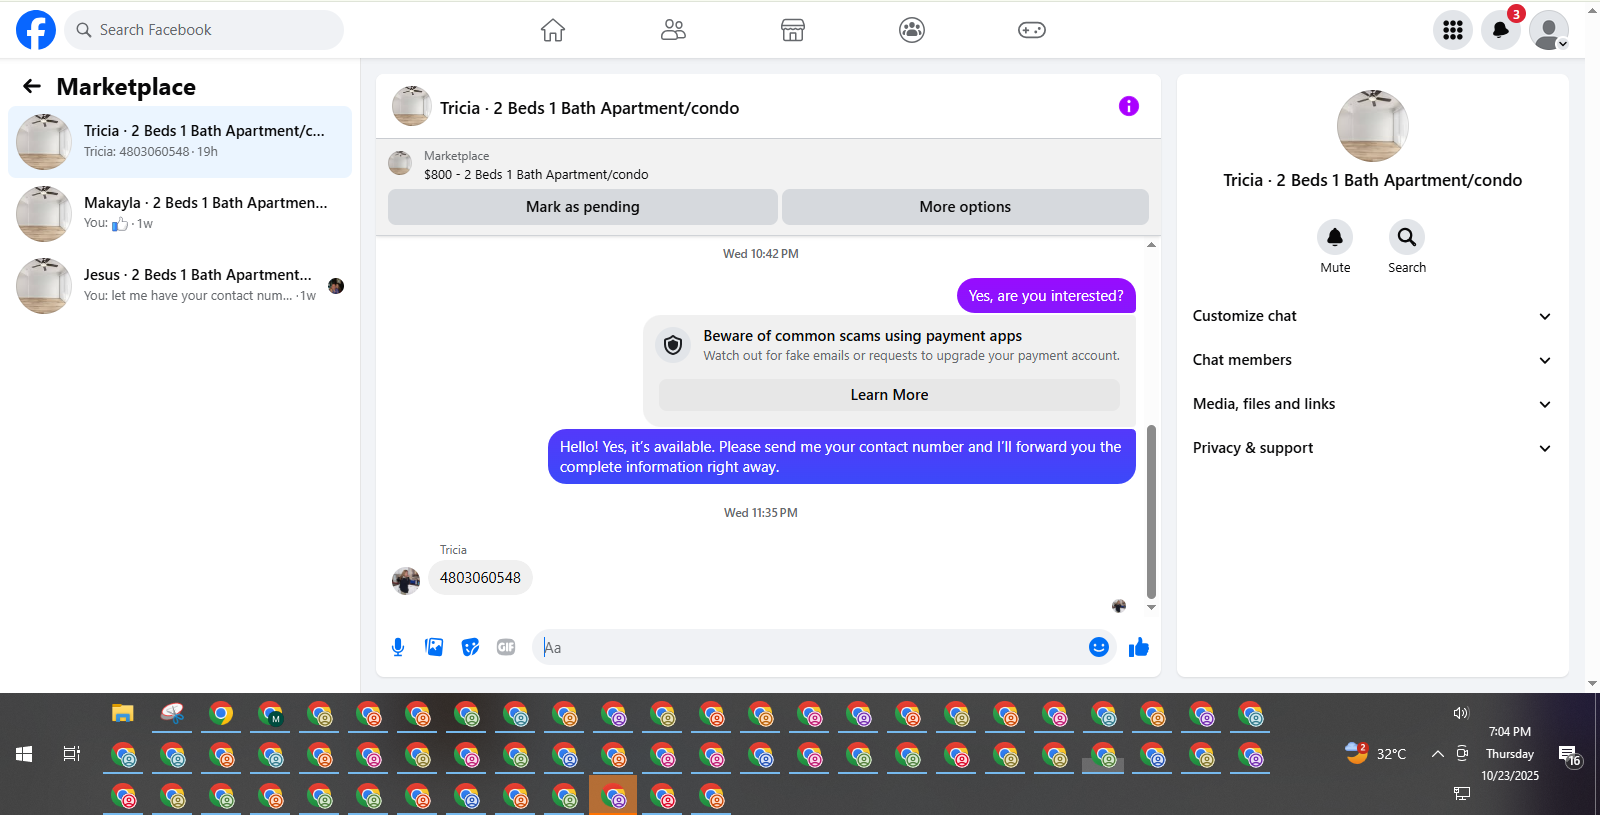1600x815 pixels.
Task: Open the Gaming controller icon
Action: pyautogui.click(x=1032, y=30)
